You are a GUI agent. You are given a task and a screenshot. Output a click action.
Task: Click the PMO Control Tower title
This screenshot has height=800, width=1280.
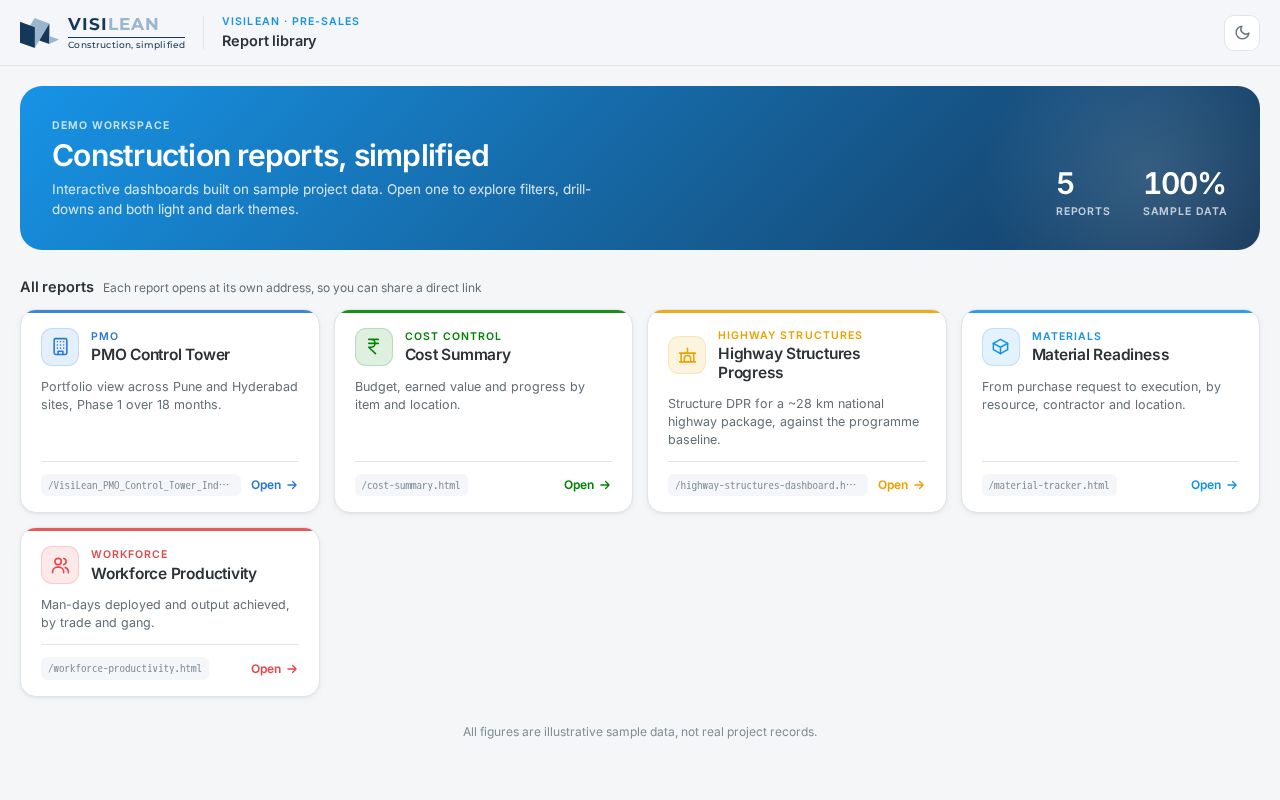pos(160,355)
